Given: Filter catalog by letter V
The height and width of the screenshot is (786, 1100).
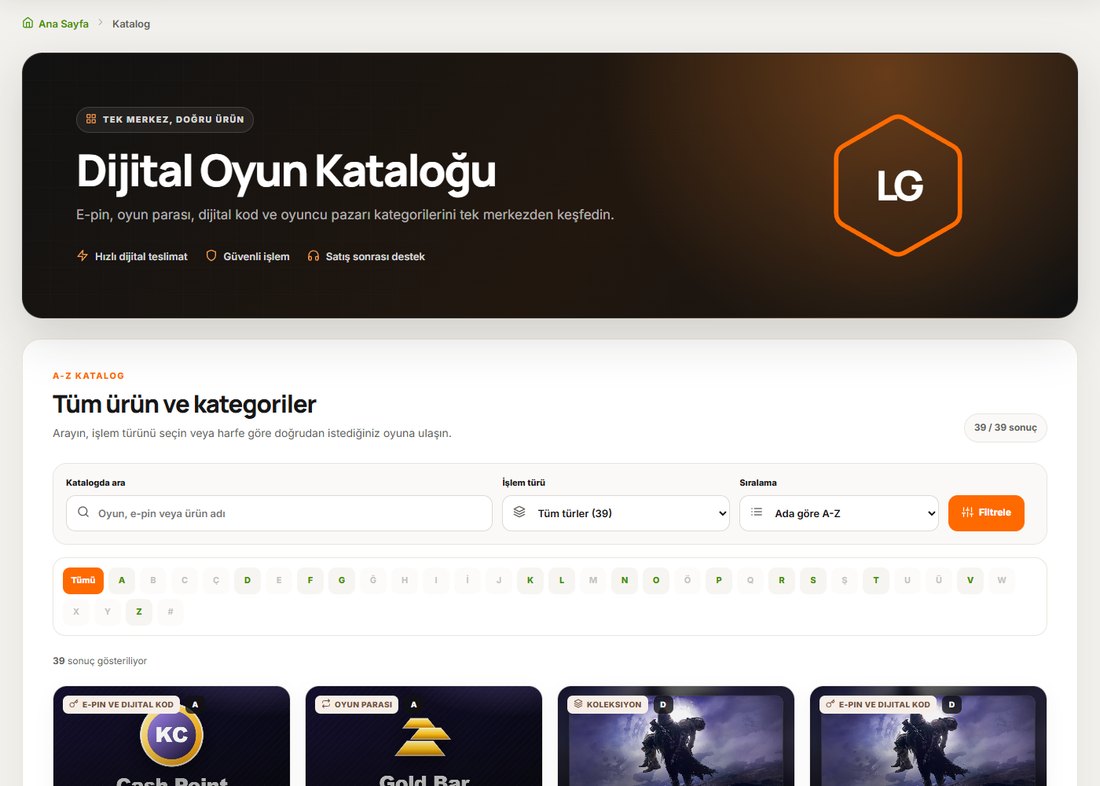Looking at the screenshot, I should (970, 580).
